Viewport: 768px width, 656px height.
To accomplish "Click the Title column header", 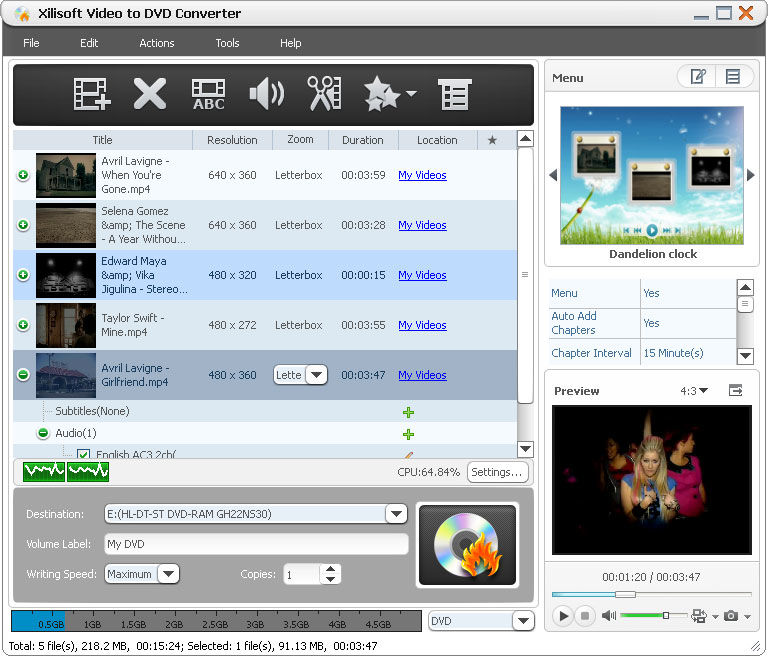I will pyautogui.click(x=102, y=140).
